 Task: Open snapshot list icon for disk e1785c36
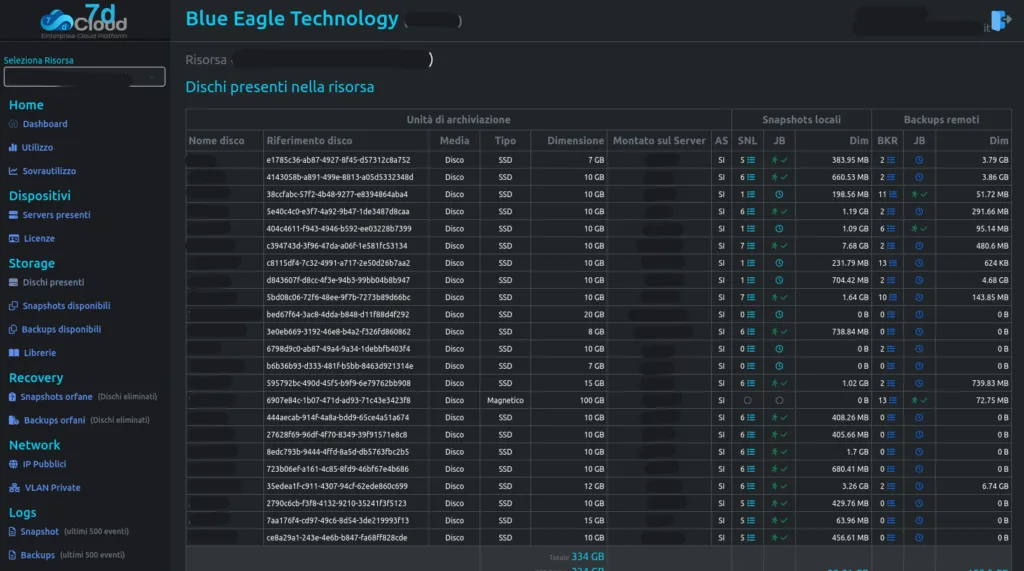point(751,160)
